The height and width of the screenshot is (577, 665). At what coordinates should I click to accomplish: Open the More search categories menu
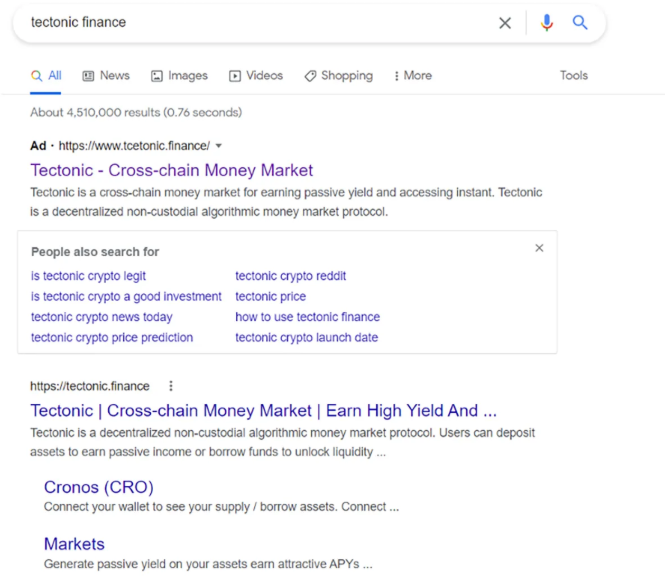[412, 76]
